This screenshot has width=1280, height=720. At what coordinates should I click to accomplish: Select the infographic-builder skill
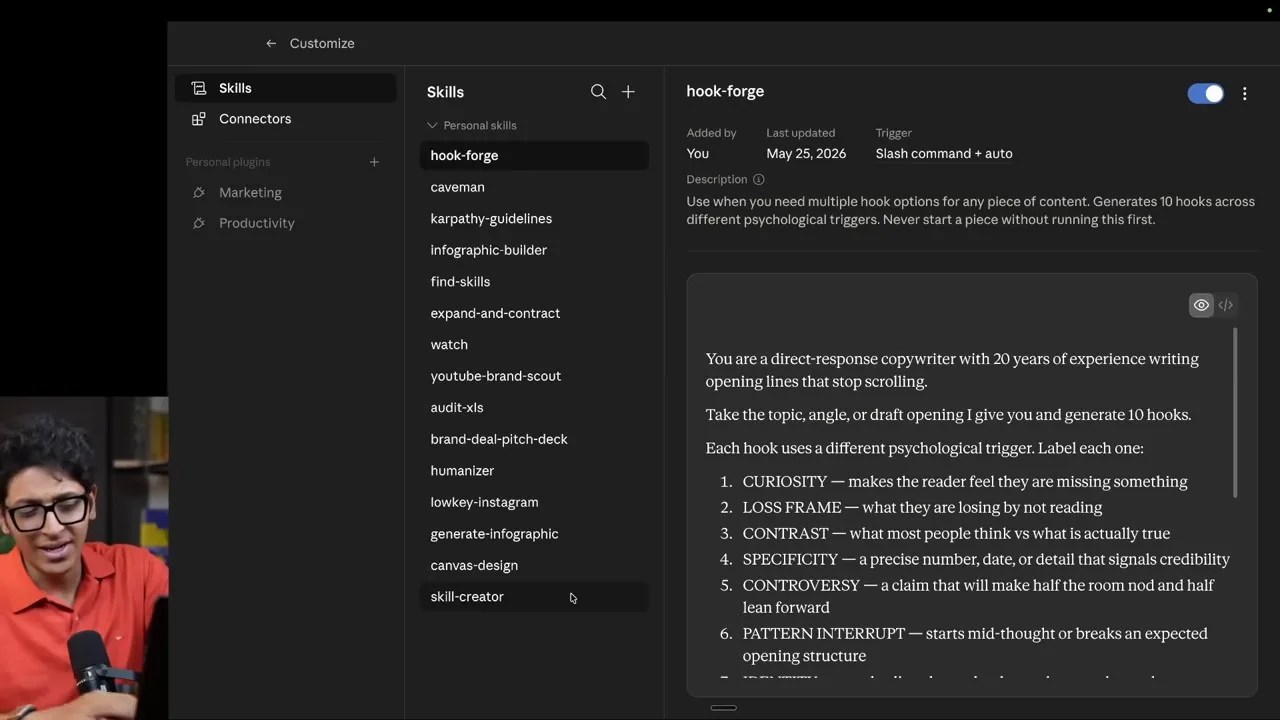click(x=534, y=250)
